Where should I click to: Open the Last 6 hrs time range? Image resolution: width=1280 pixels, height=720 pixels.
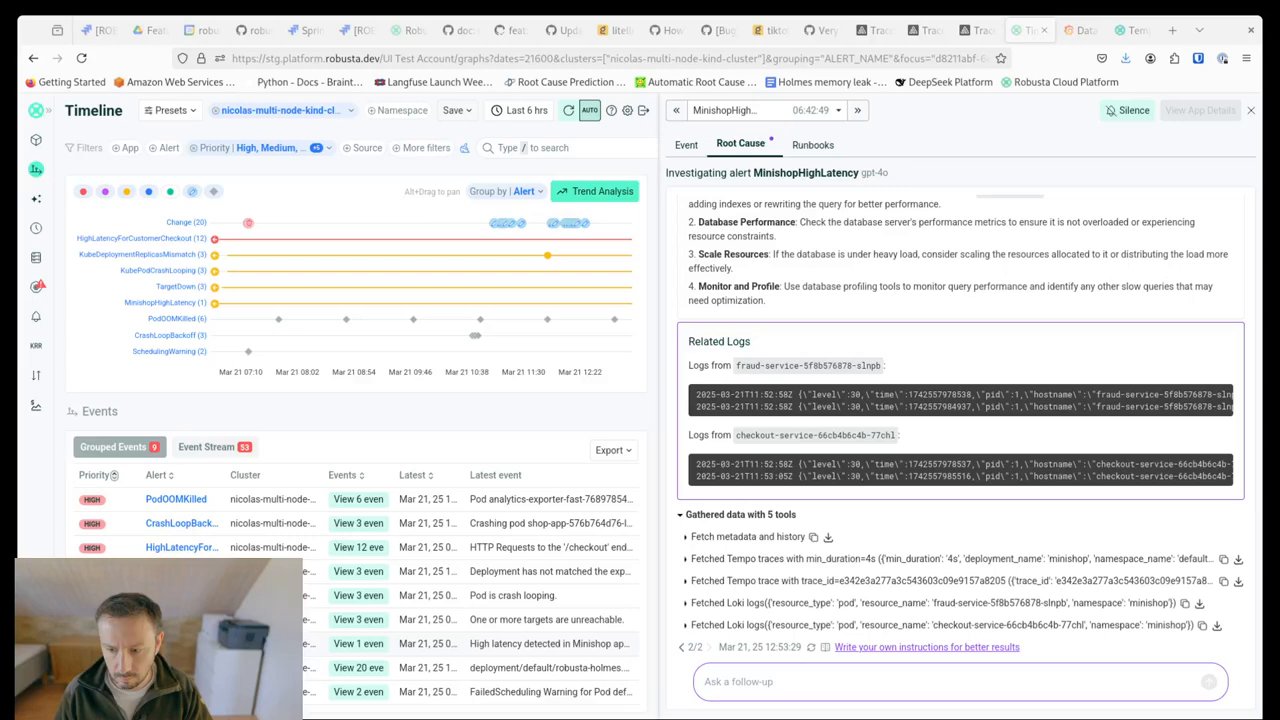pyautogui.click(x=521, y=110)
